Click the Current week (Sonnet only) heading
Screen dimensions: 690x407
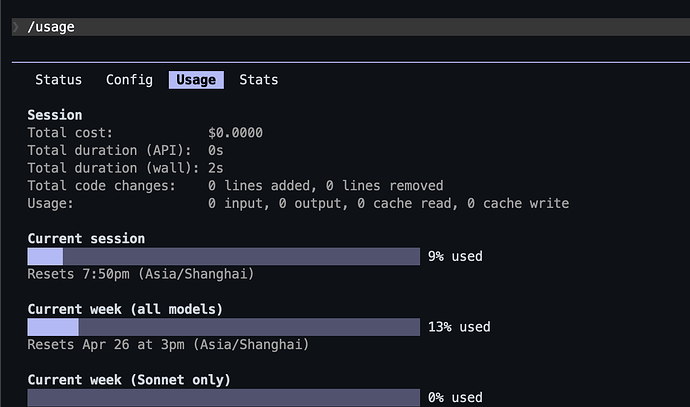pos(129,380)
